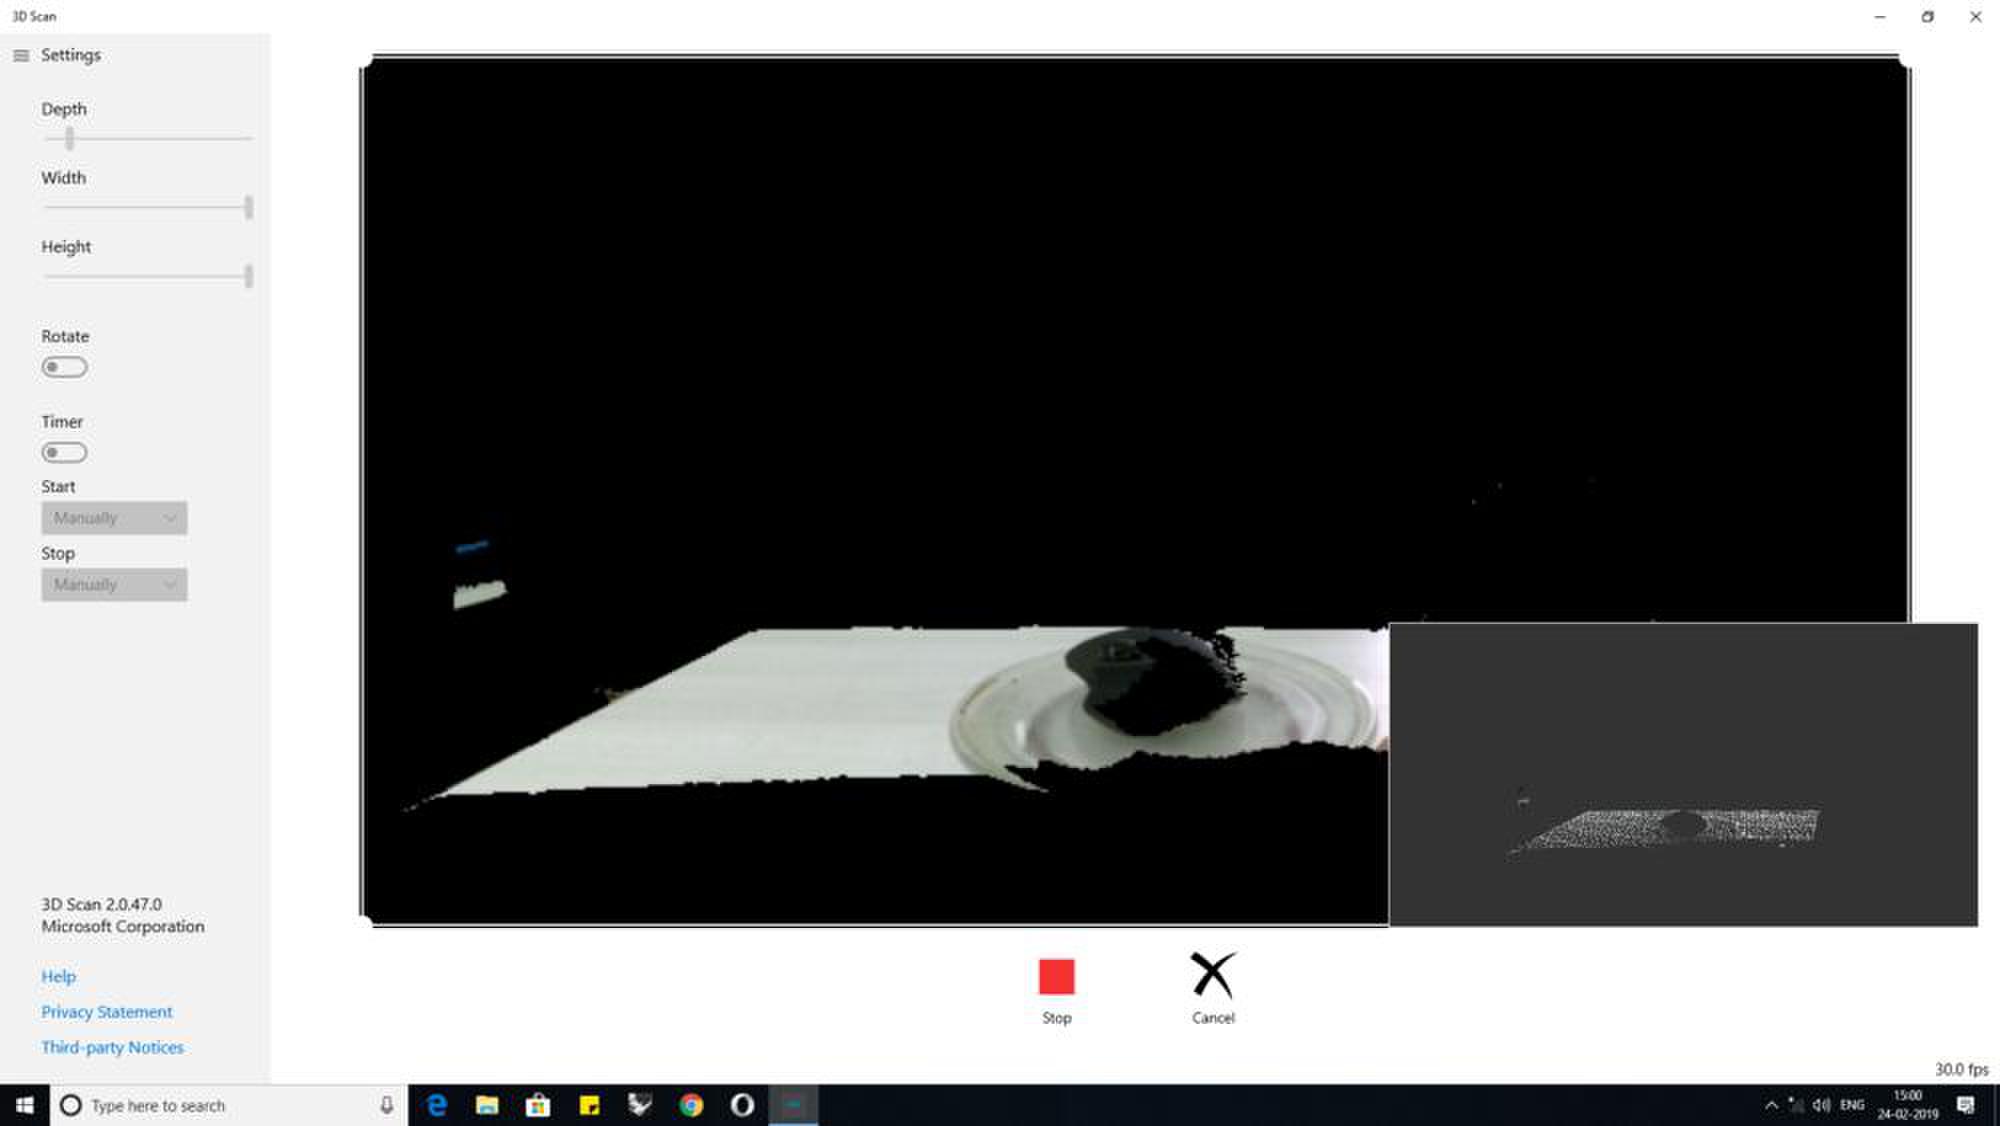Expand the Stop mode dropdown
Screen dimensions: 2000x1126
[x=114, y=585]
